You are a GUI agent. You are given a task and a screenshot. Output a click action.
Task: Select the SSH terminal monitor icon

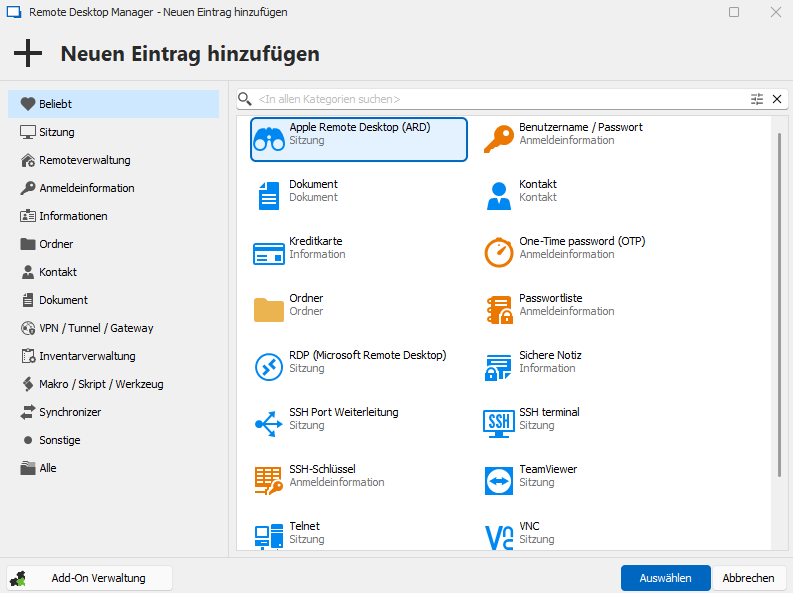coord(499,424)
